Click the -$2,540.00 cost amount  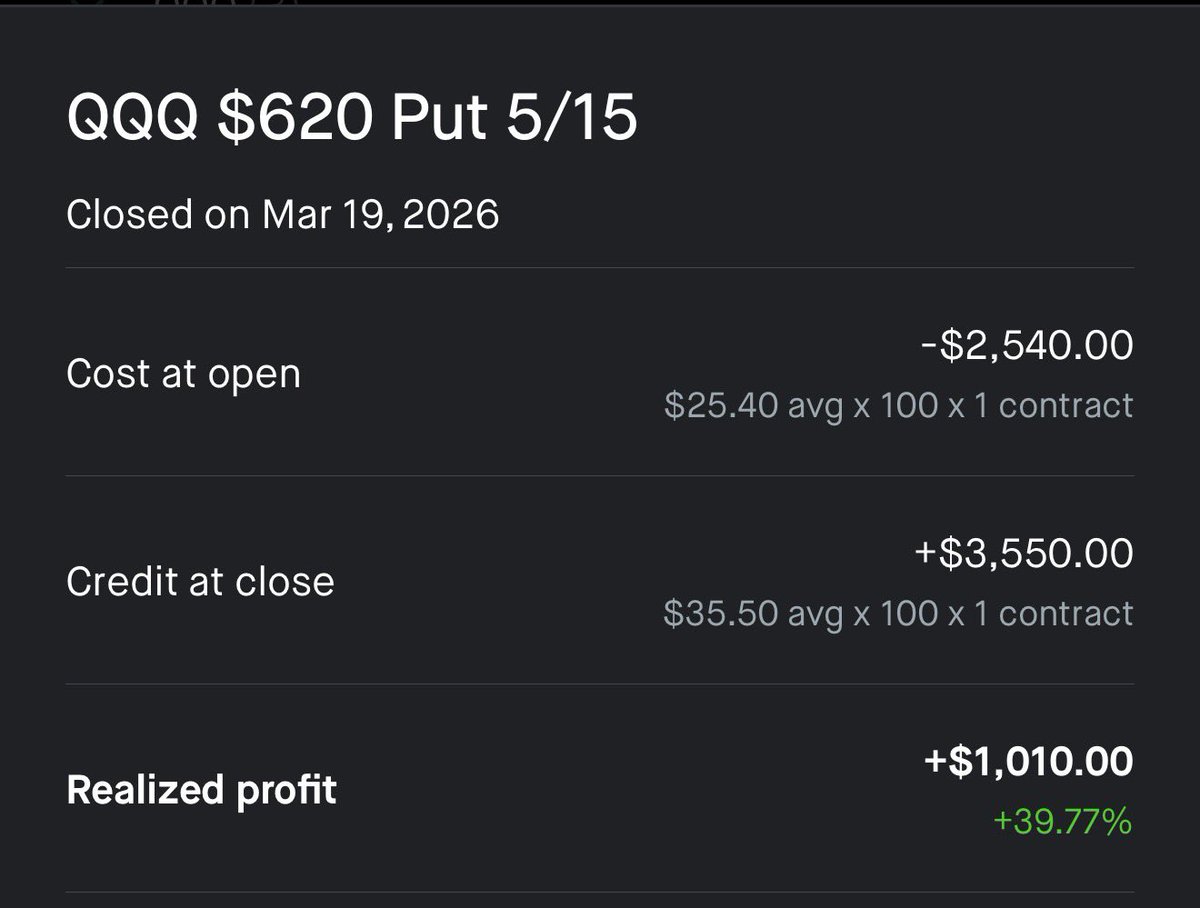1027,346
